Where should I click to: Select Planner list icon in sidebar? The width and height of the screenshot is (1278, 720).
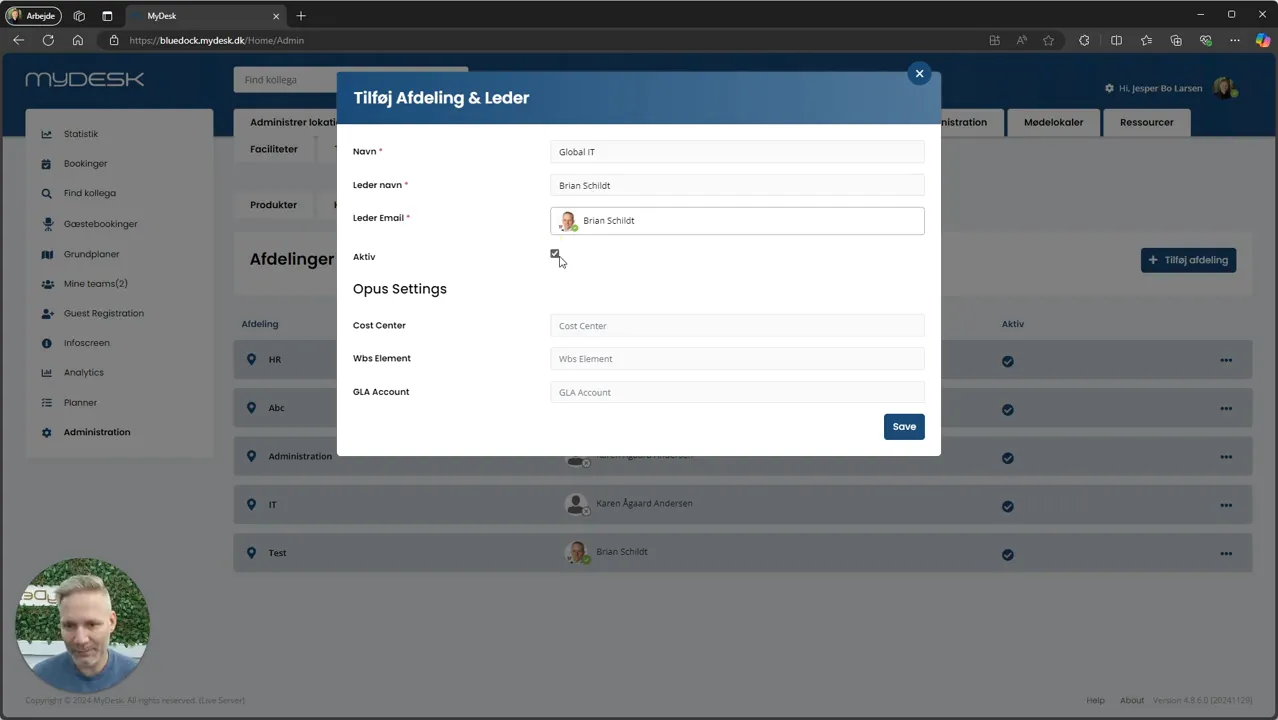click(x=46, y=403)
